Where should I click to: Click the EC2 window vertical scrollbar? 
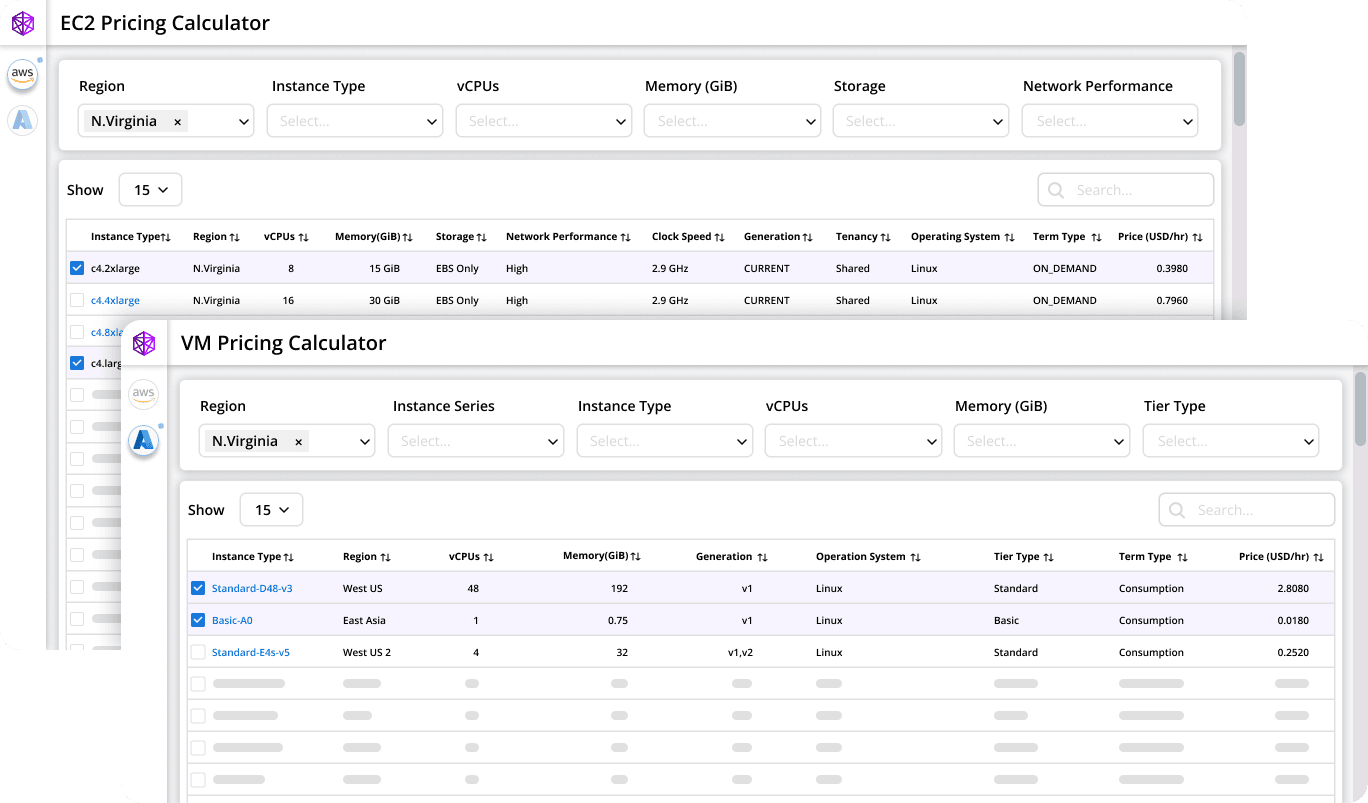point(1240,88)
